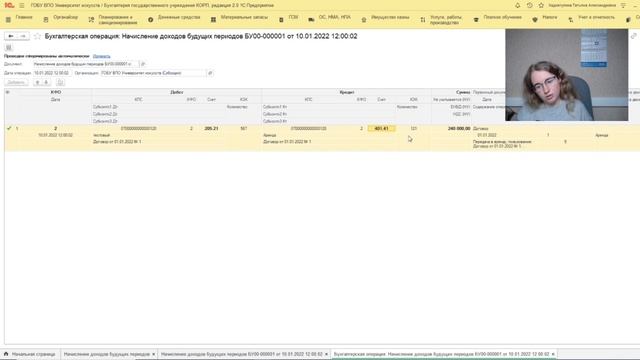This screenshot has width=640, height=360.
Task: Move row down arrow button
Action: pos(46,82)
